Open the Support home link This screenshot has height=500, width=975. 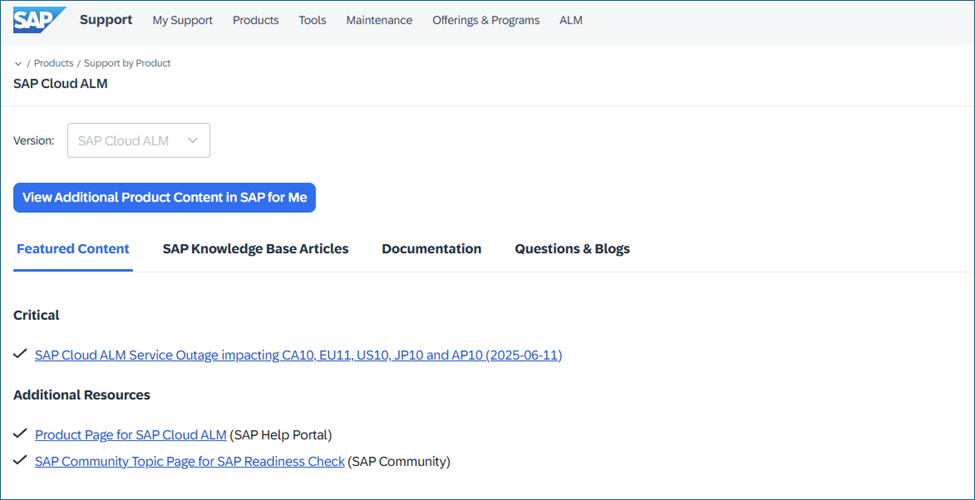tap(106, 20)
